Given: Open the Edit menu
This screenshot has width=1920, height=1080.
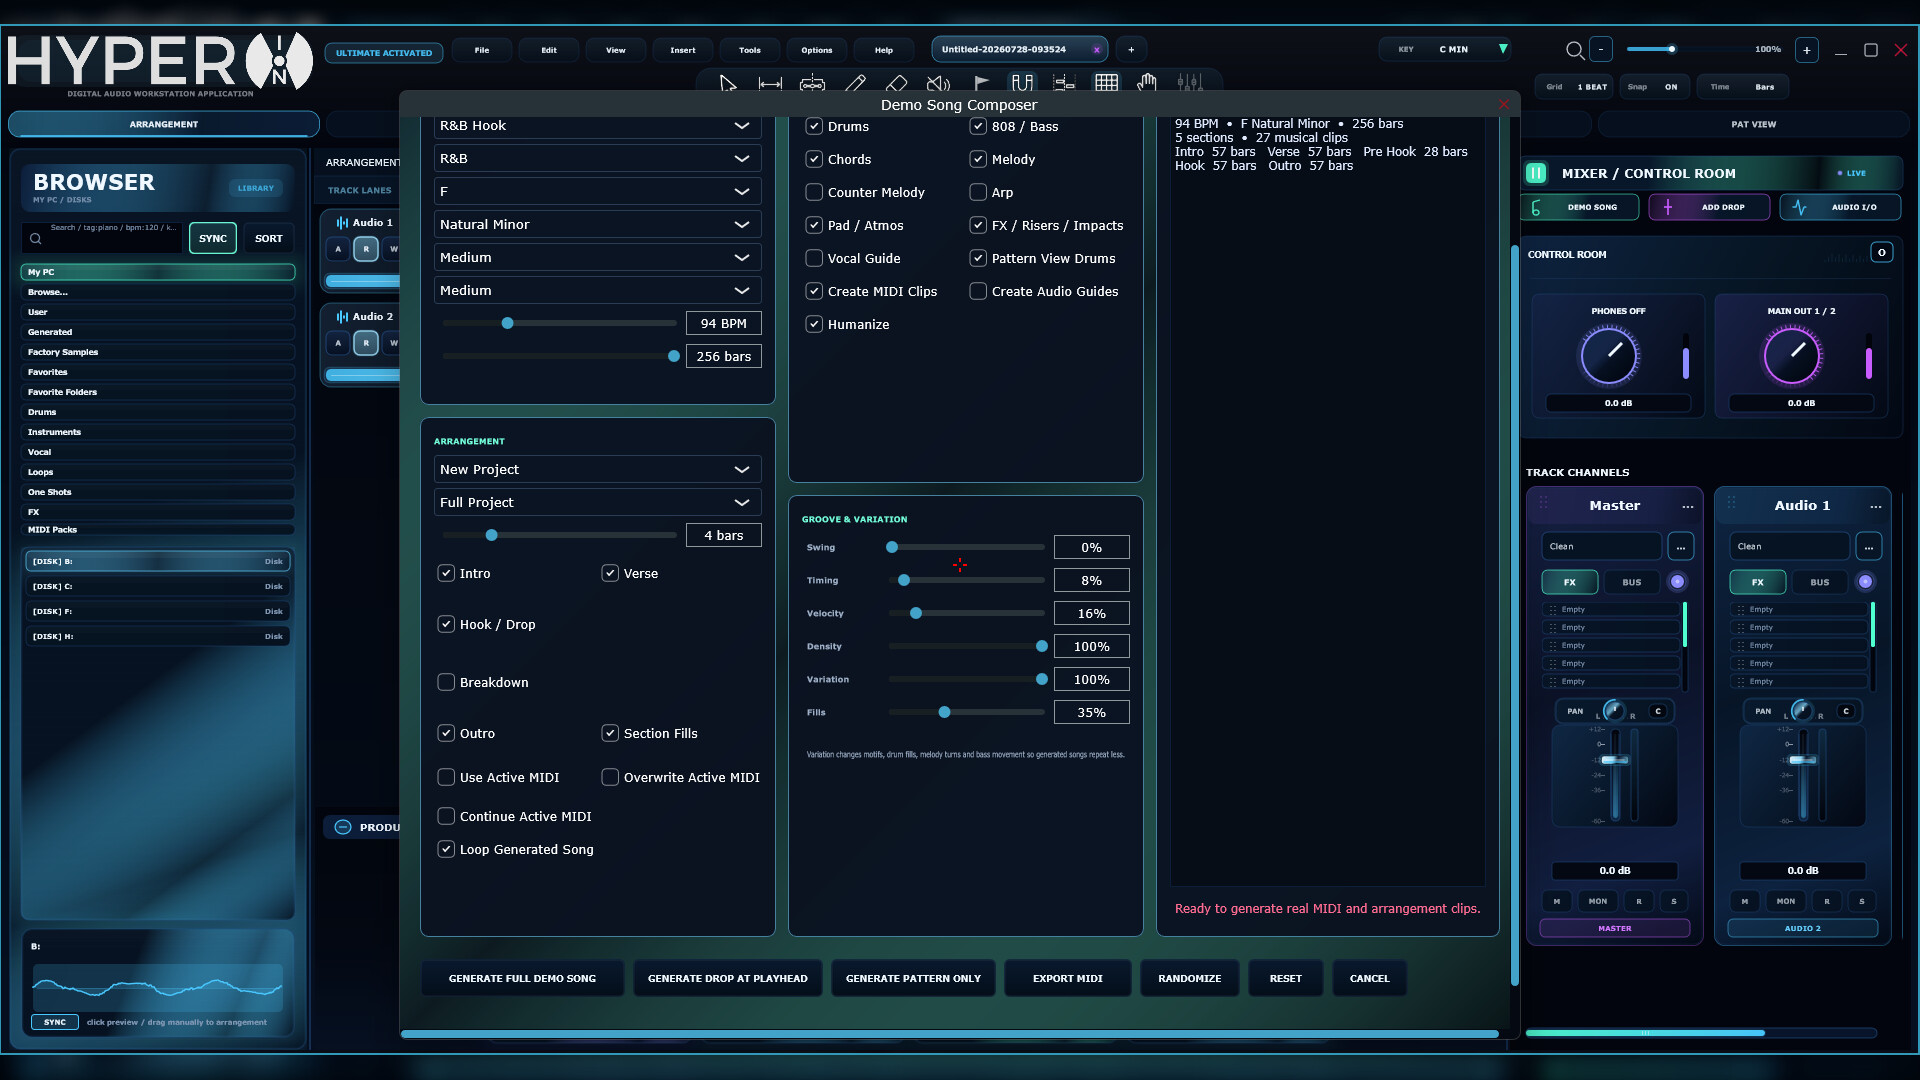Looking at the screenshot, I should (x=549, y=50).
